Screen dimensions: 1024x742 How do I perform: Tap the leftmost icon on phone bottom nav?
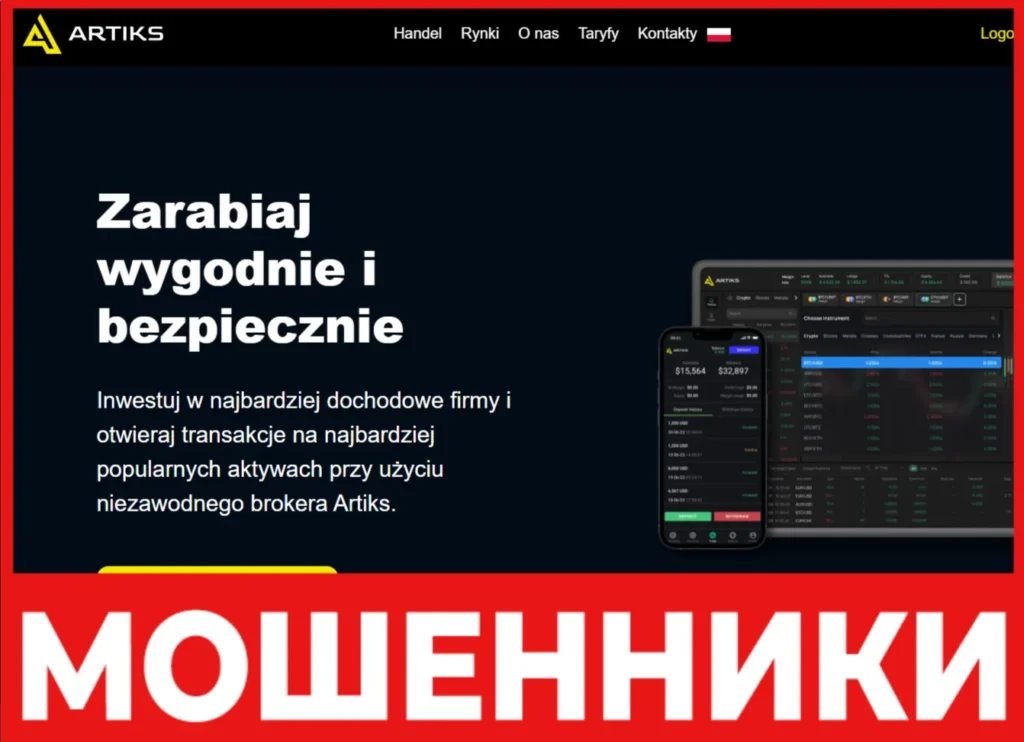674,534
